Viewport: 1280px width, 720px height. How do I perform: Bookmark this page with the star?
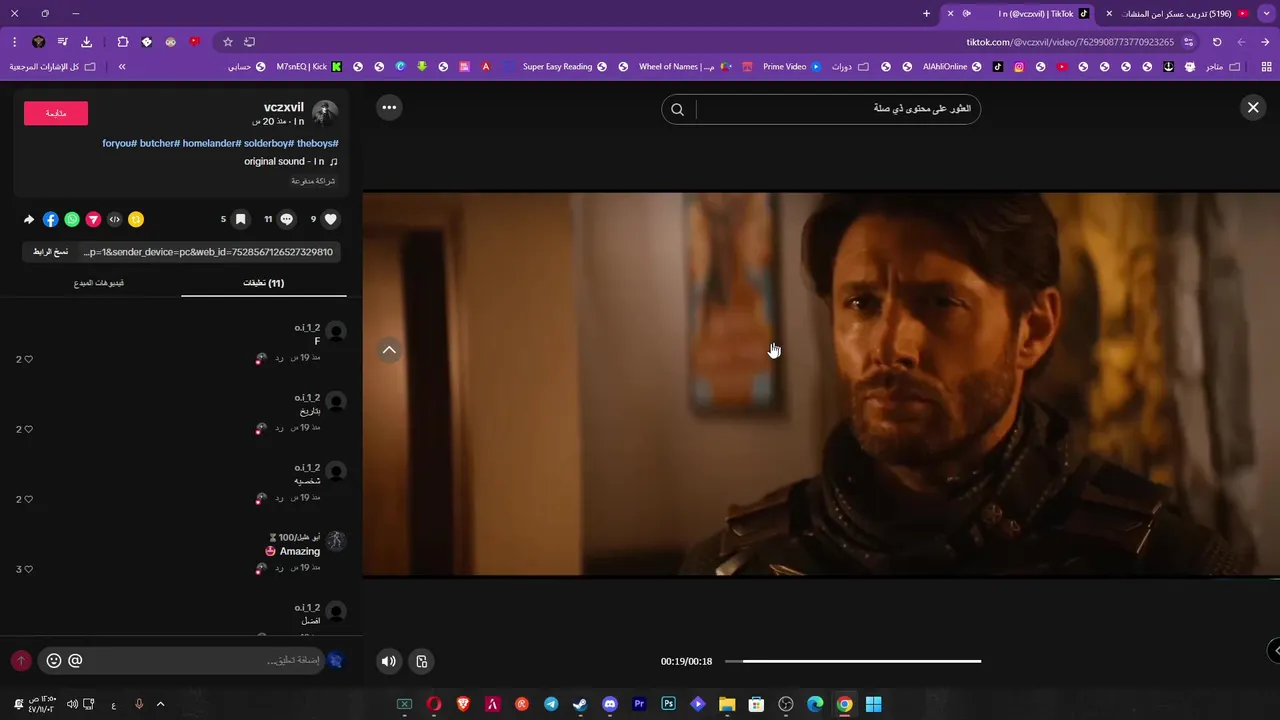(228, 42)
